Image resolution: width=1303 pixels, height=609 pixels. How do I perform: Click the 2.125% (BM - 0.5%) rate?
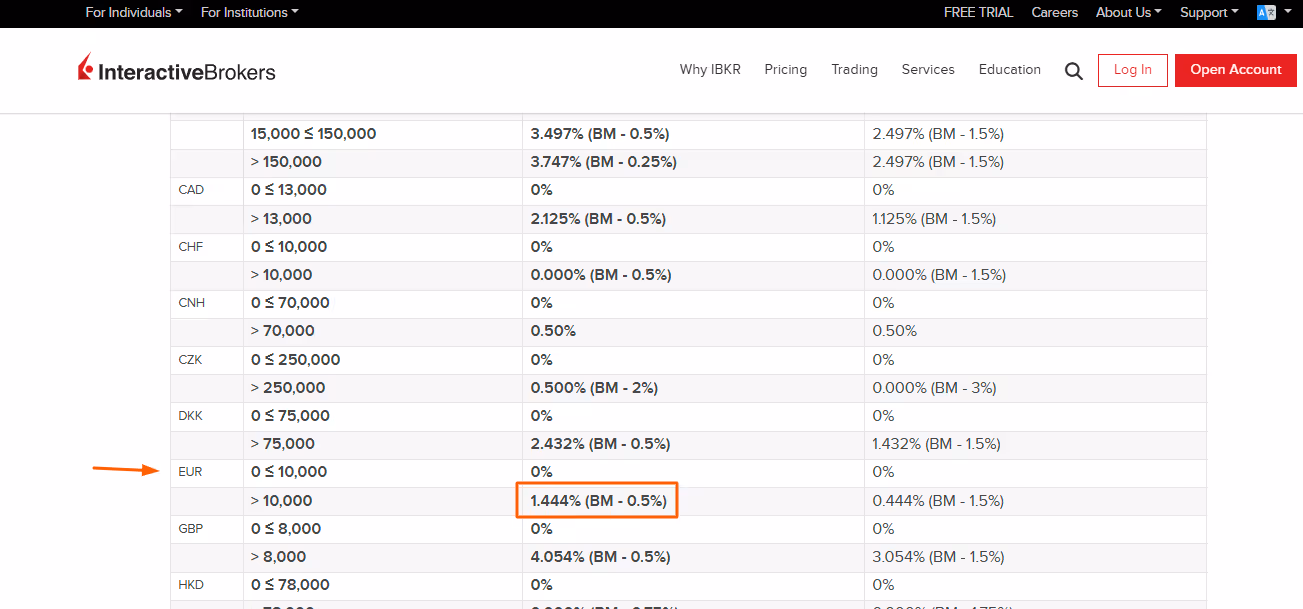(598, 219)
